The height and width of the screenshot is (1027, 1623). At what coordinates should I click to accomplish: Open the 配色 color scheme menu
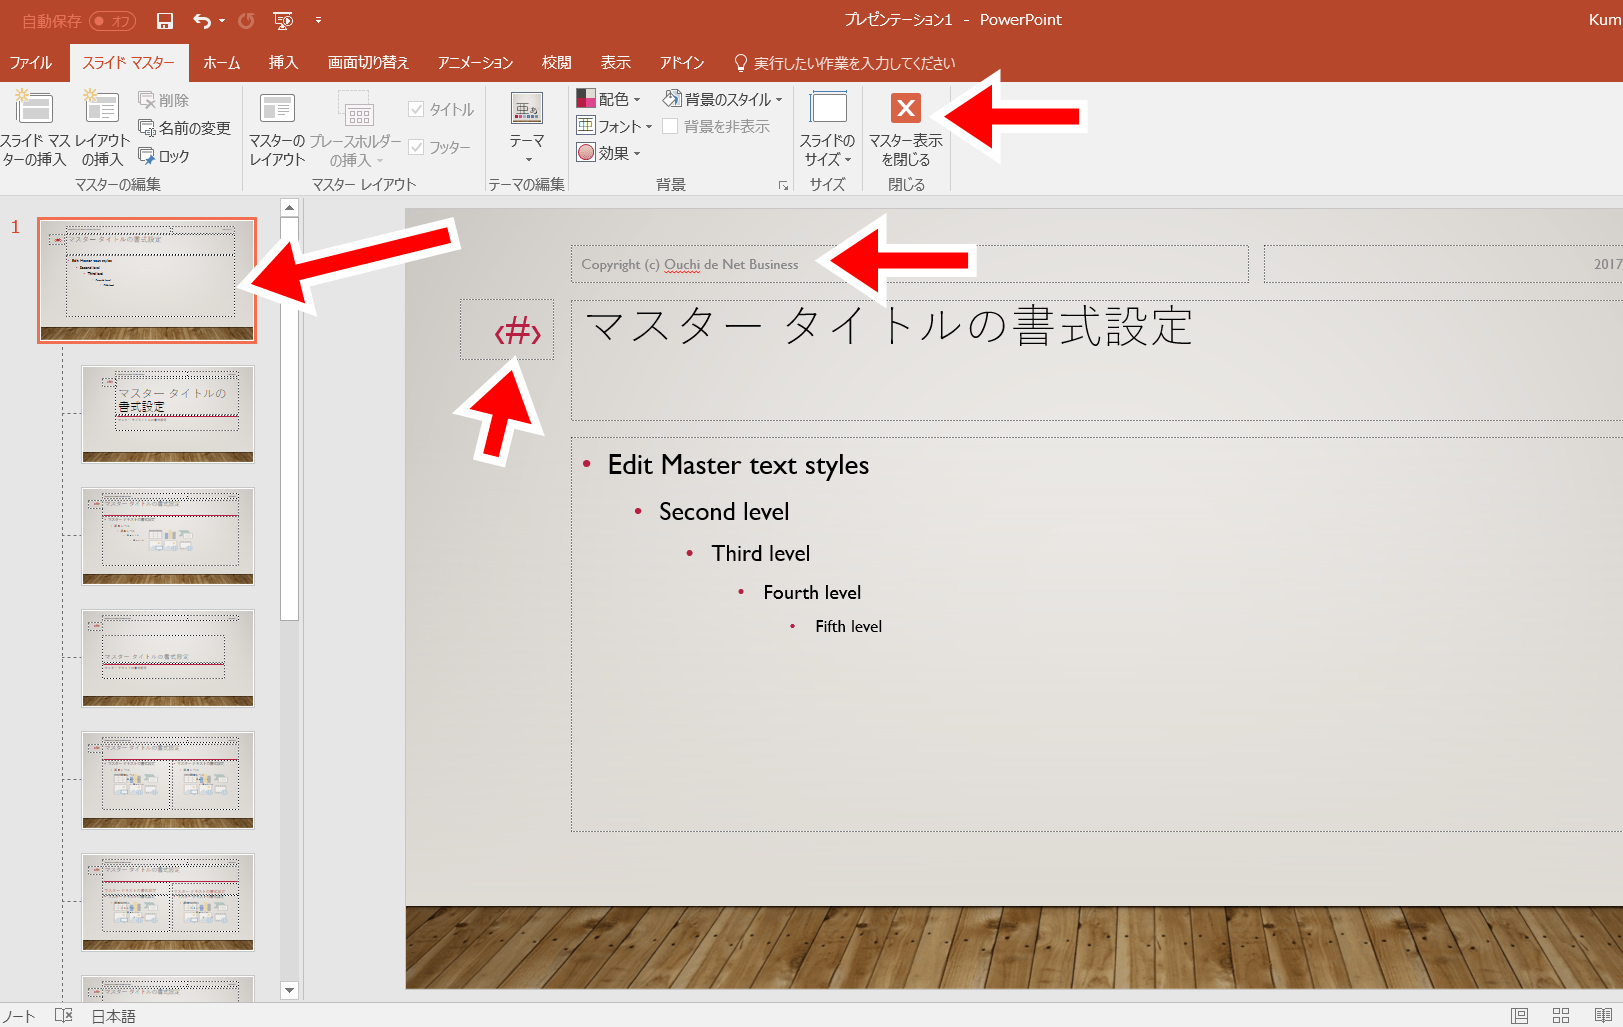click(x=608, y=99)
